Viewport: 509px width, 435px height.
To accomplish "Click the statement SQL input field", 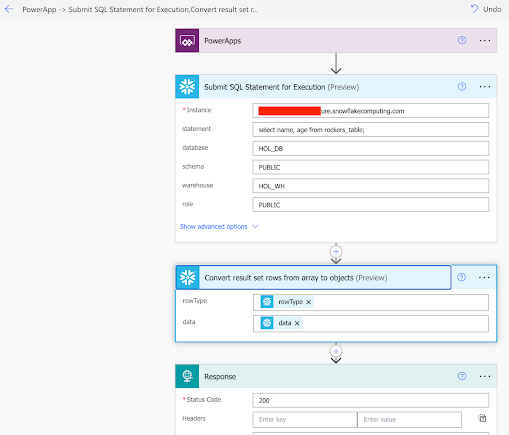I will pos(371,130).
